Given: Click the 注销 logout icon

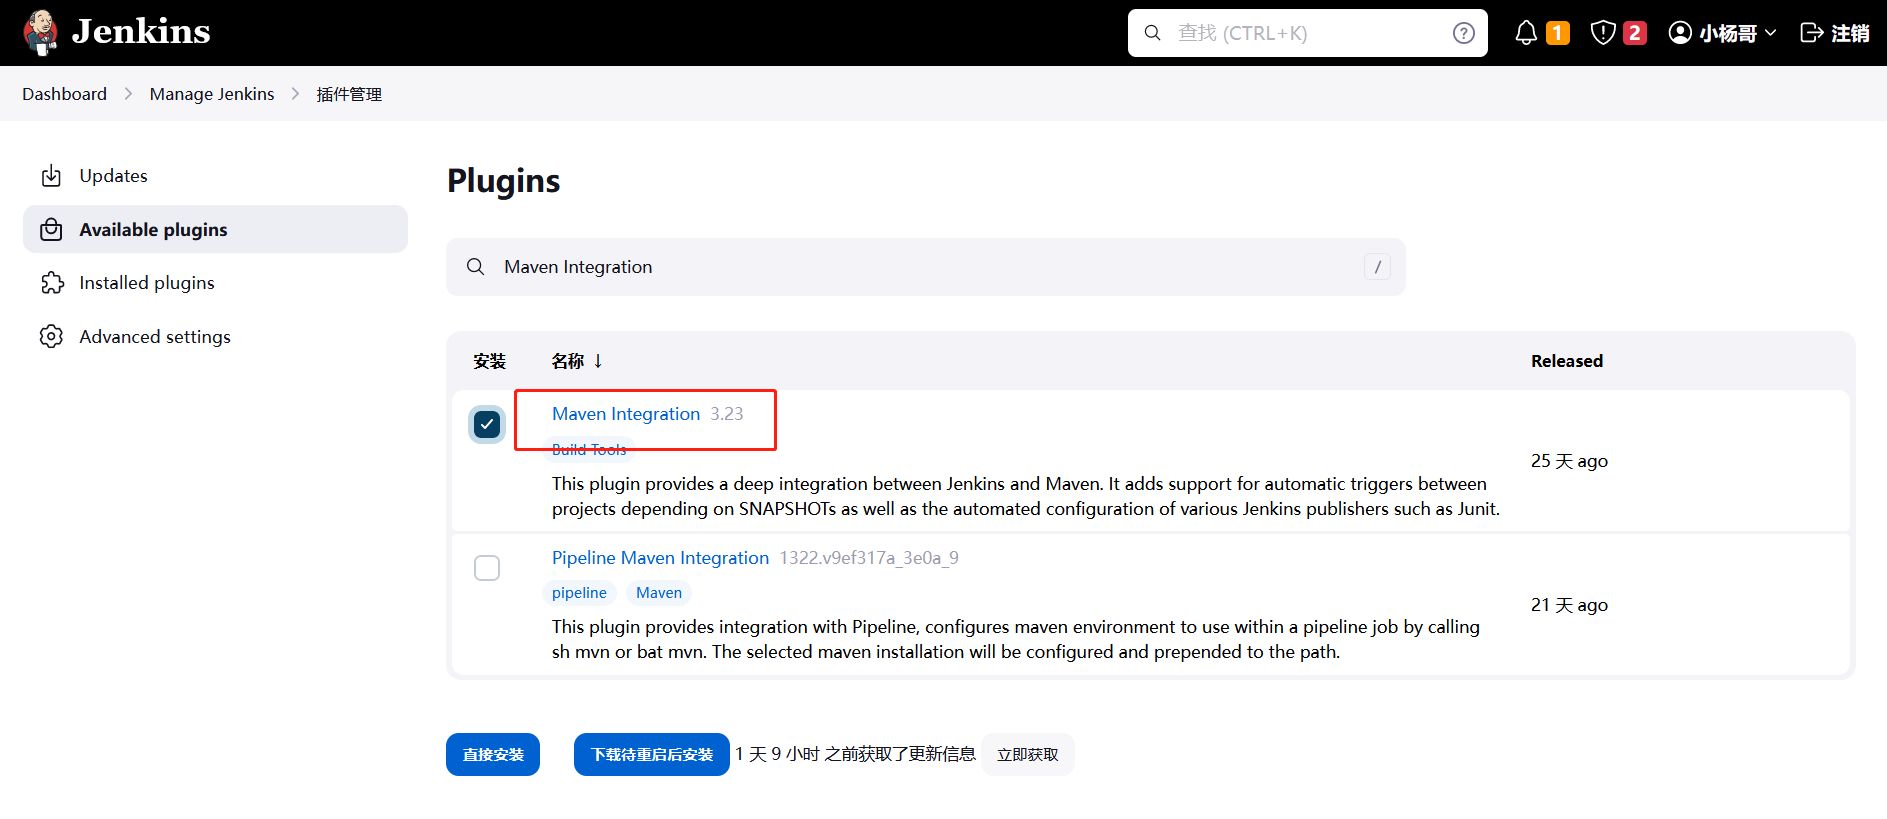Looking at the screenshot, I should coord(1811,33).
